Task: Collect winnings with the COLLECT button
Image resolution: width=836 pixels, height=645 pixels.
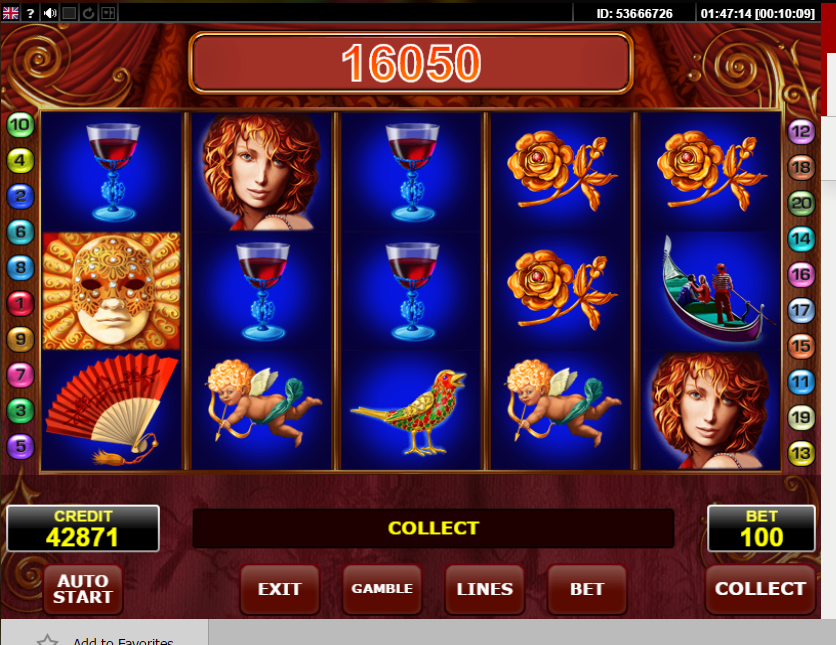Action: tap(760, 589)
